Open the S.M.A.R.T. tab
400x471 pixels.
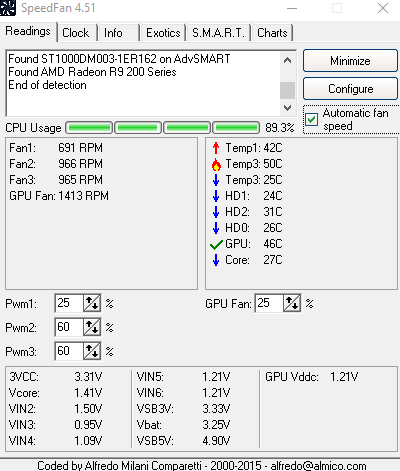pyautogui.click(x=218, y=33)
